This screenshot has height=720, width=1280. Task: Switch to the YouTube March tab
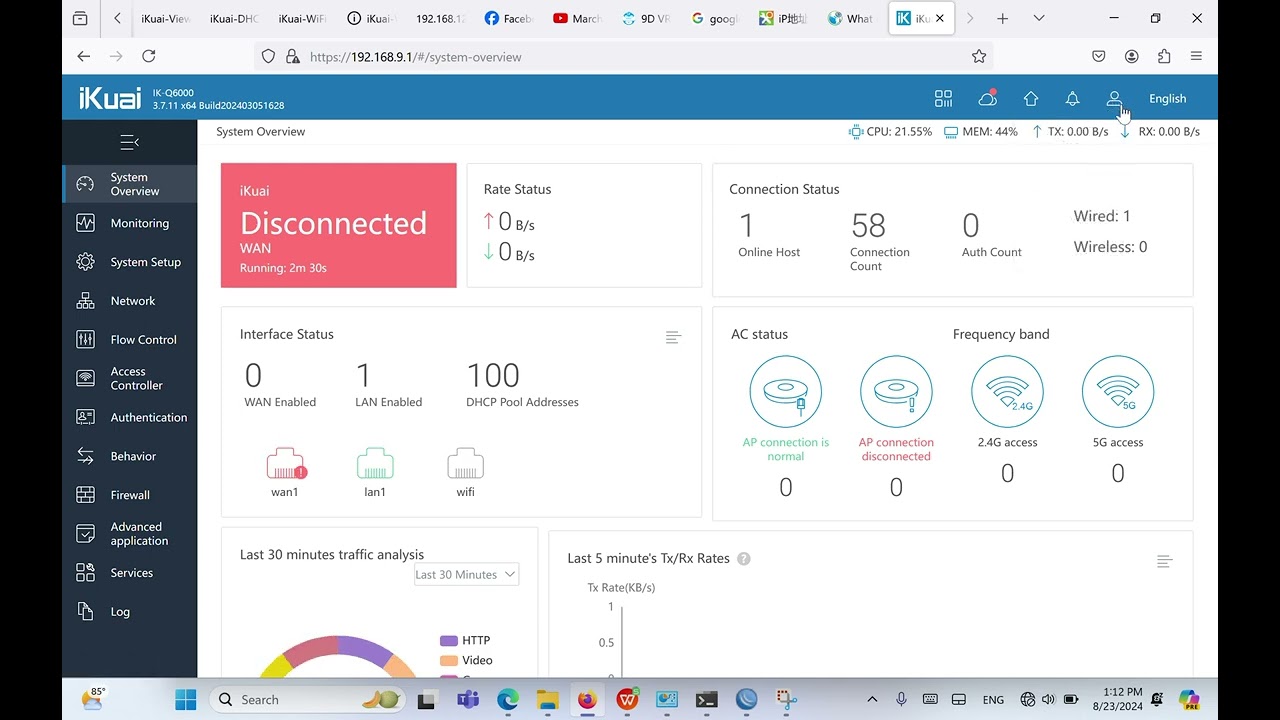pos(577,18)
